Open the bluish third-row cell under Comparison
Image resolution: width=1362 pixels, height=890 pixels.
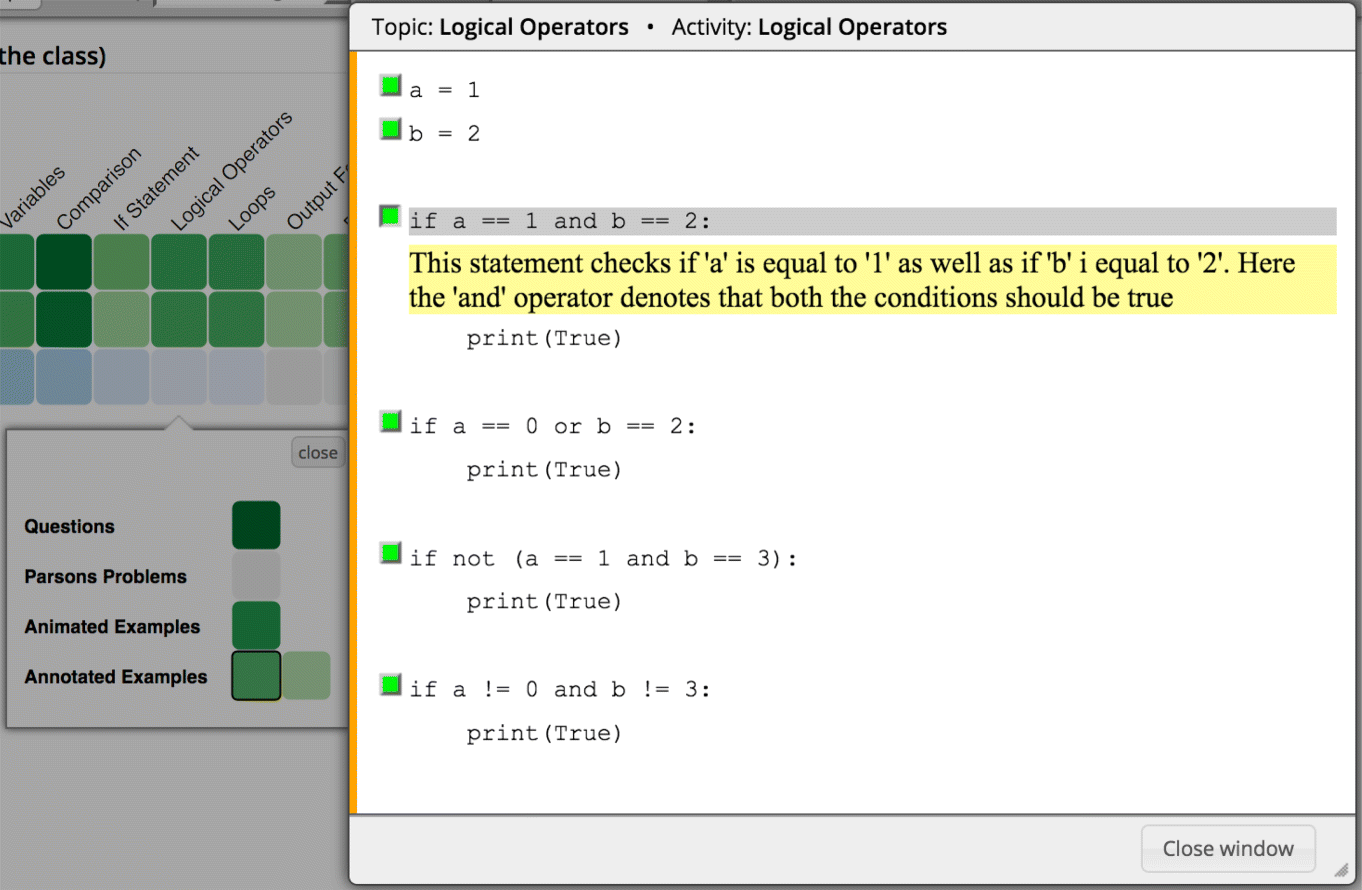tap(64, 377)
